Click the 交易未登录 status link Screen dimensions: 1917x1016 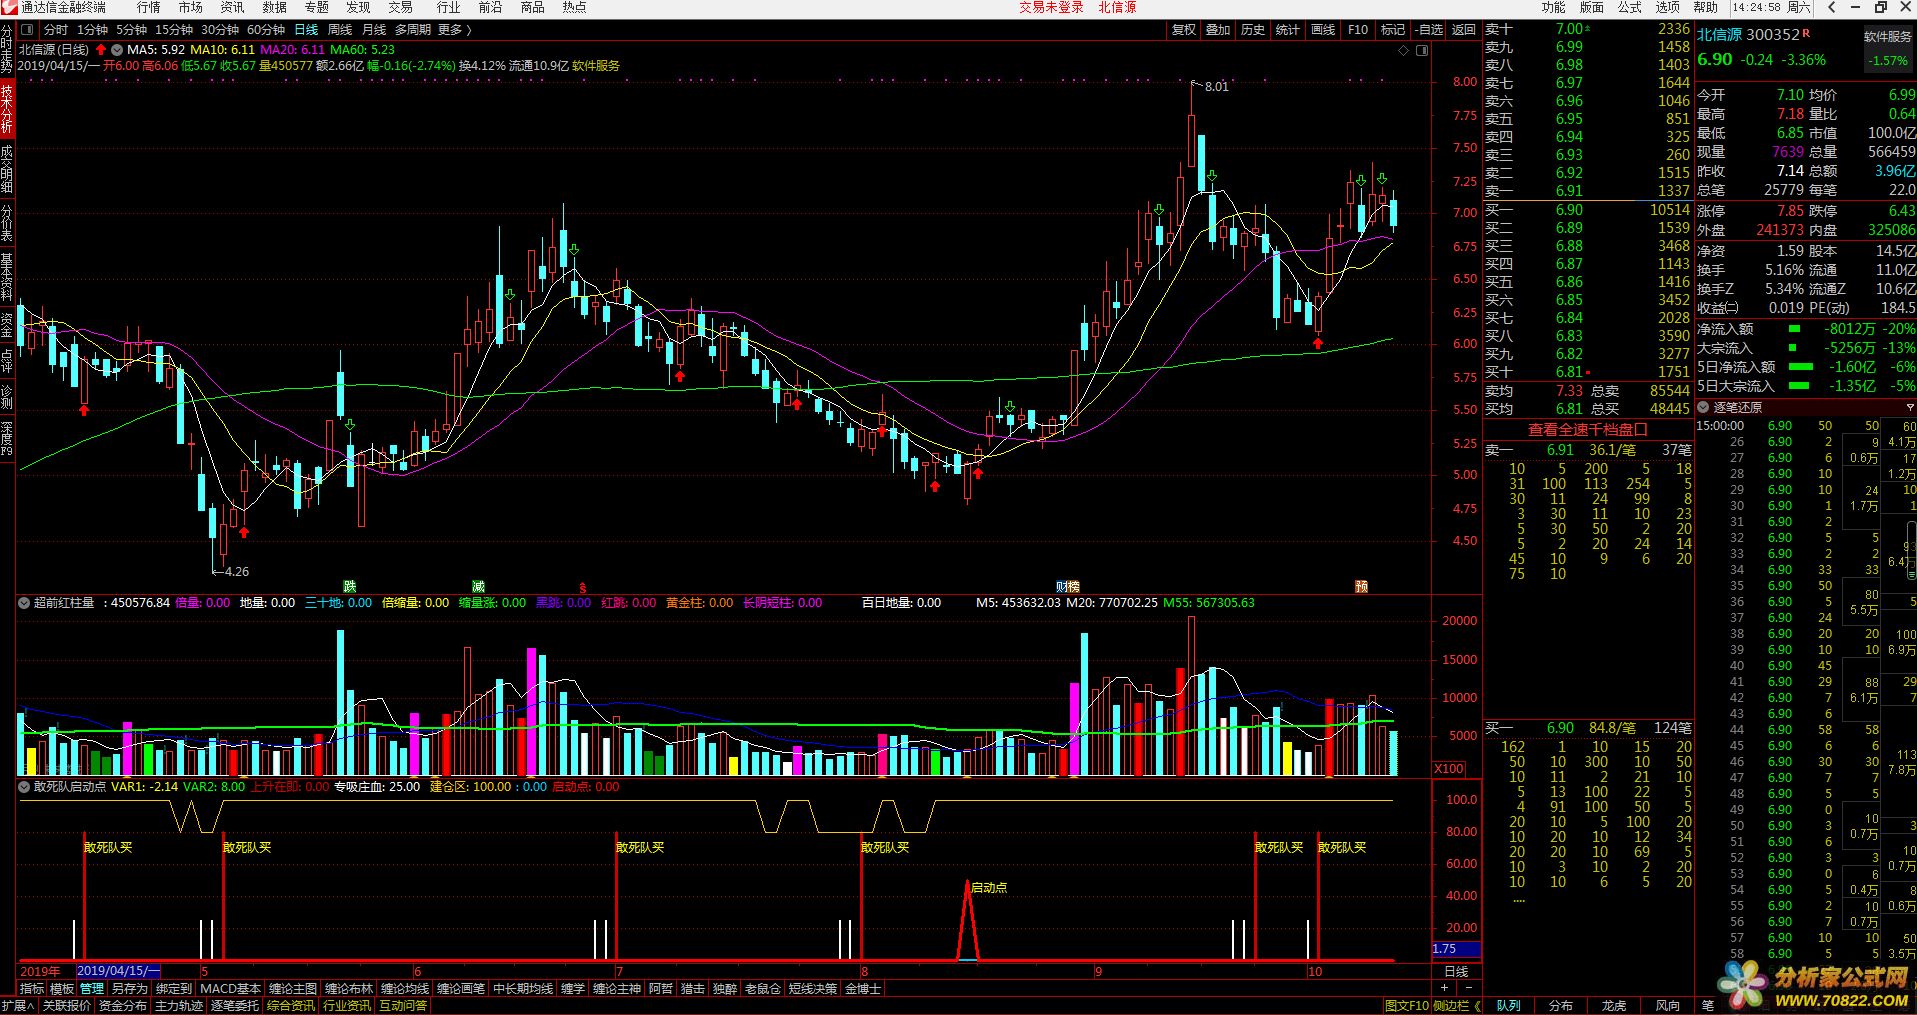click(x=1051, y=7)
